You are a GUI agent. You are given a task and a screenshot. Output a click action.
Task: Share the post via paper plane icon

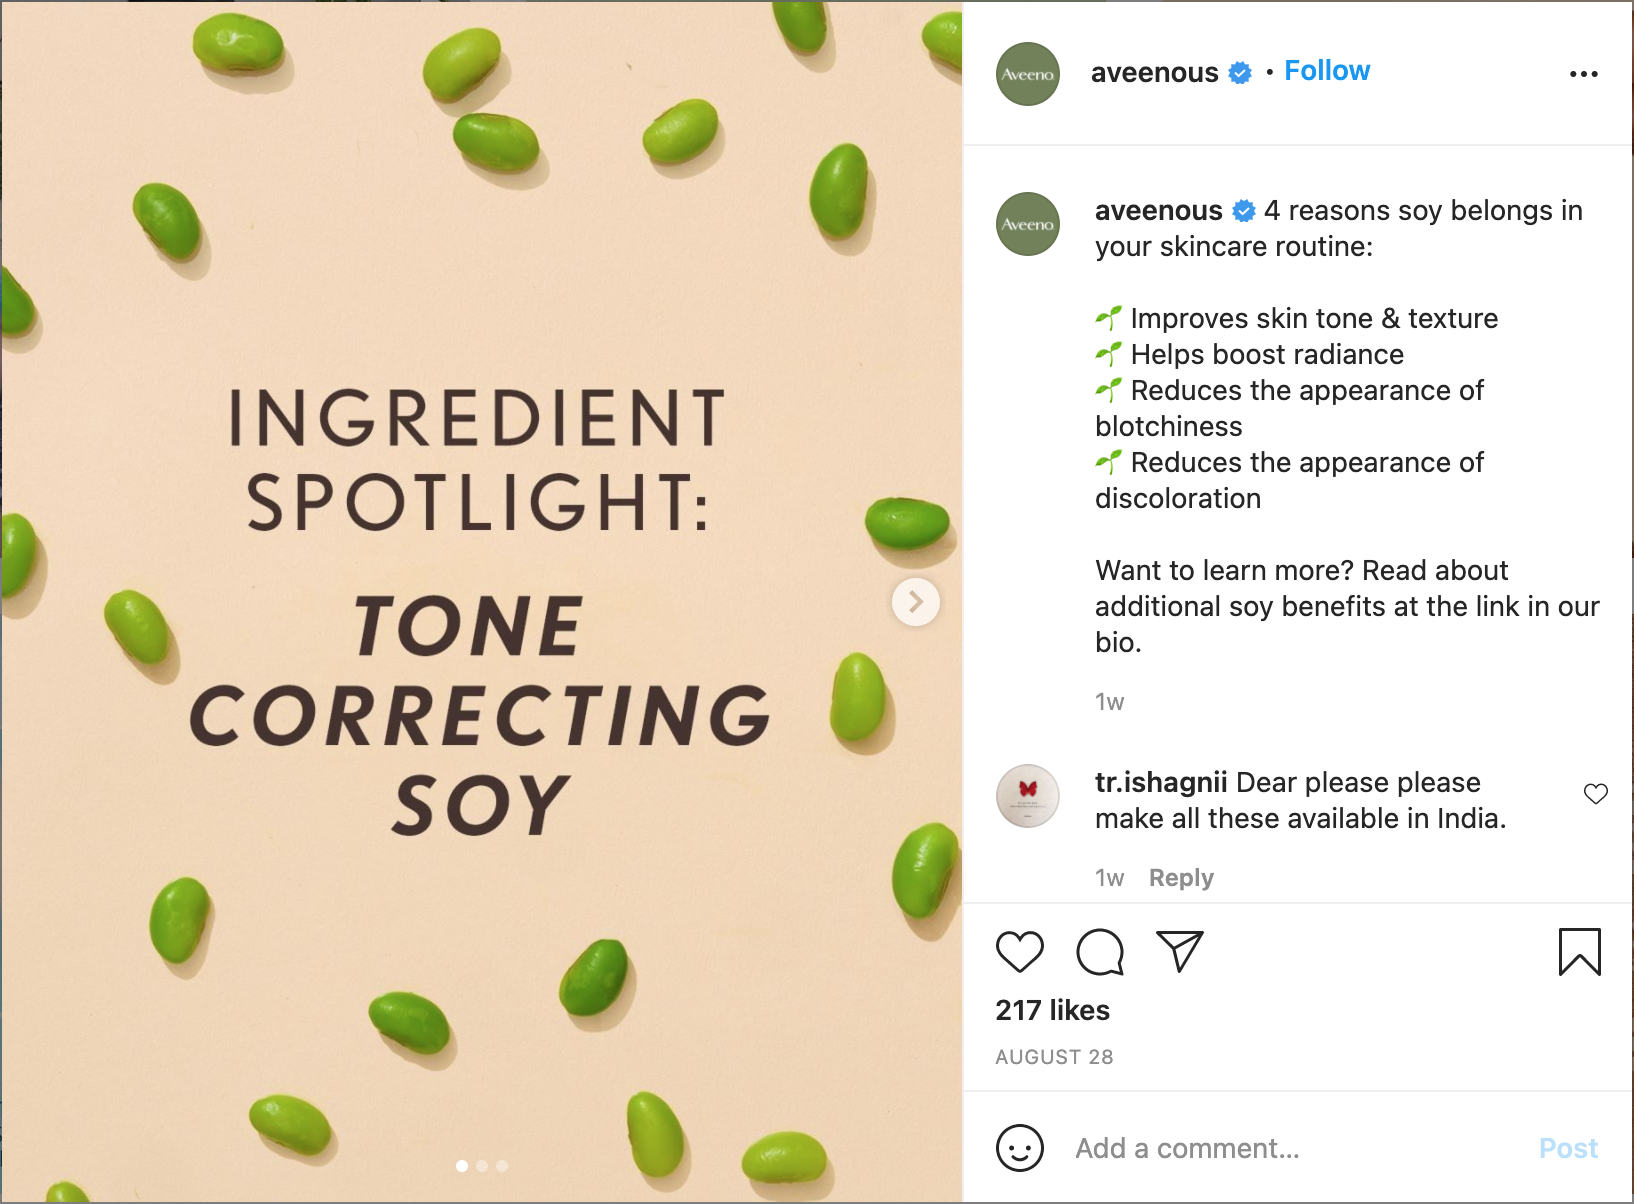click(1179, 951)
